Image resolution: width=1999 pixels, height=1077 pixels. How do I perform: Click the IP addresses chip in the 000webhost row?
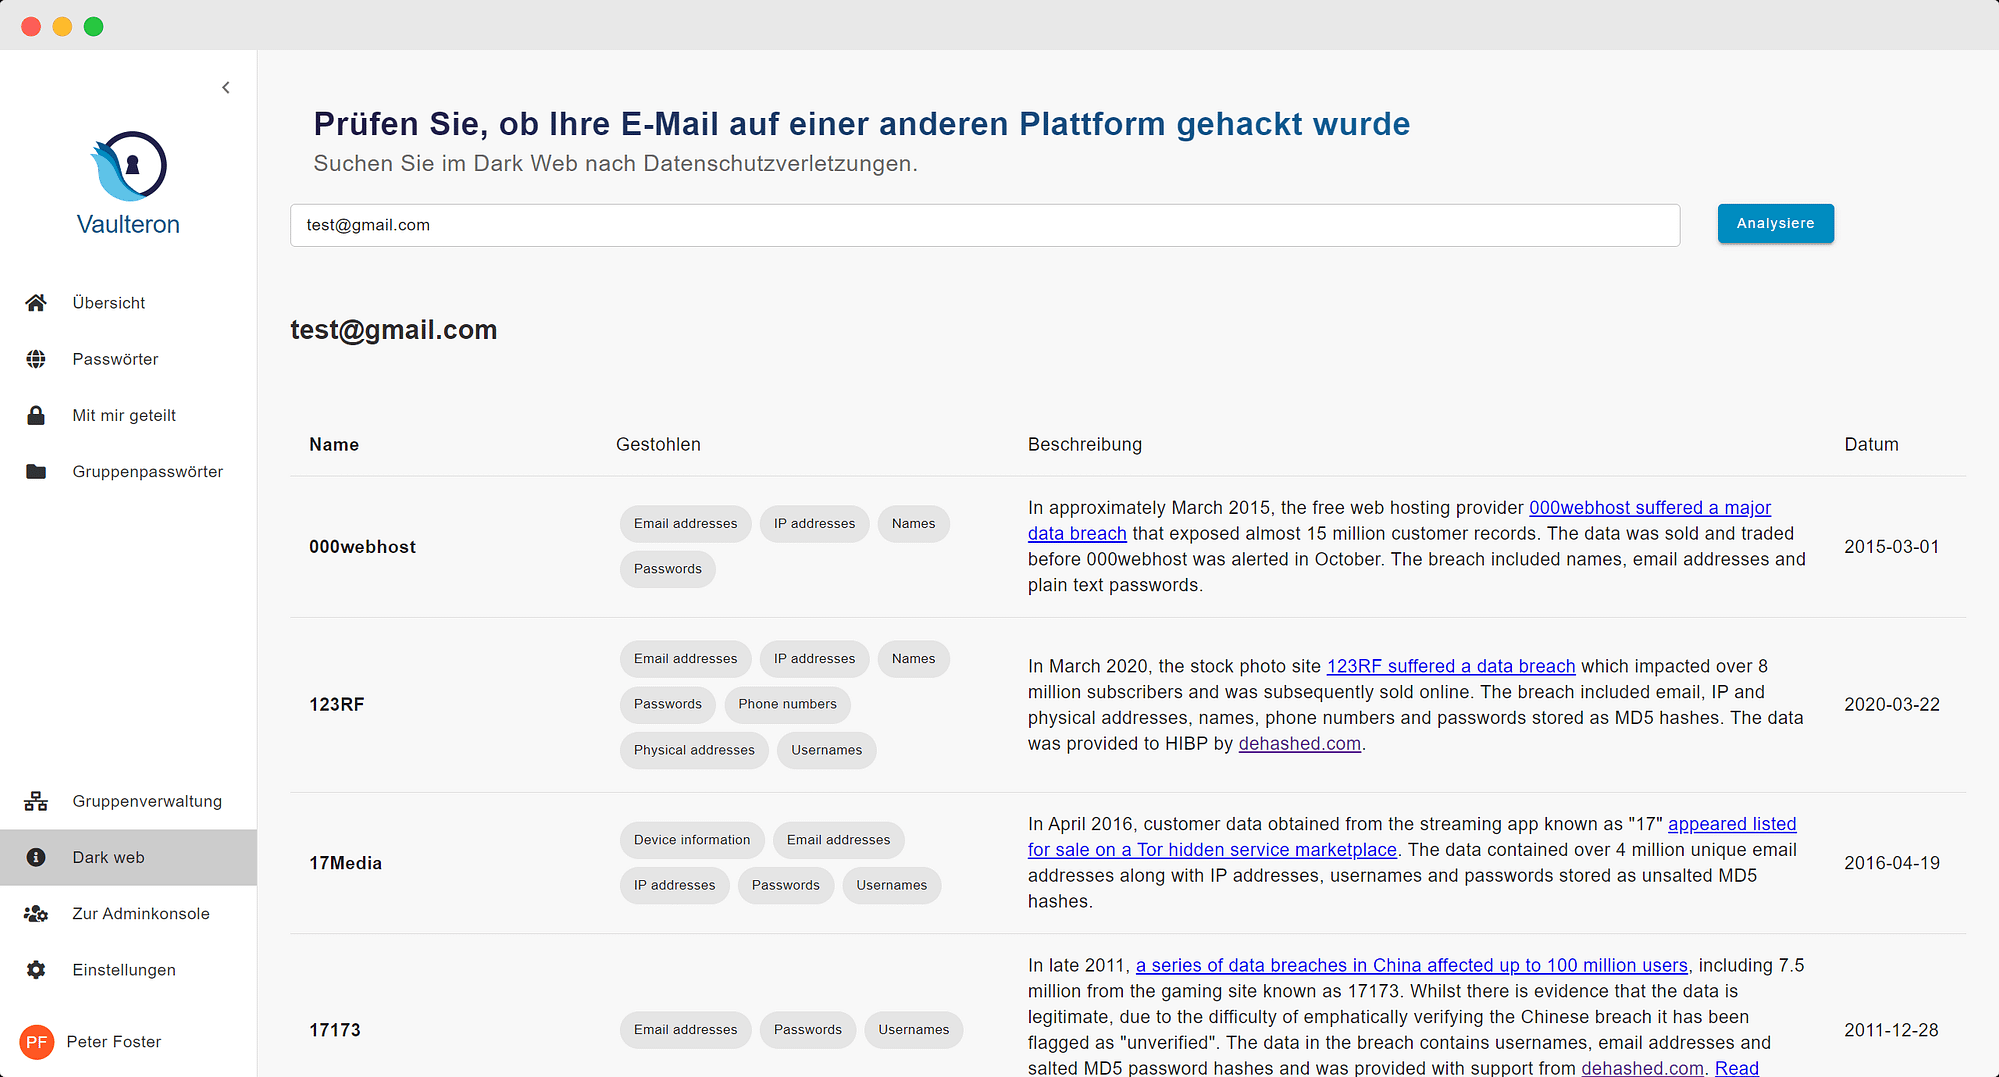point(814,524)
